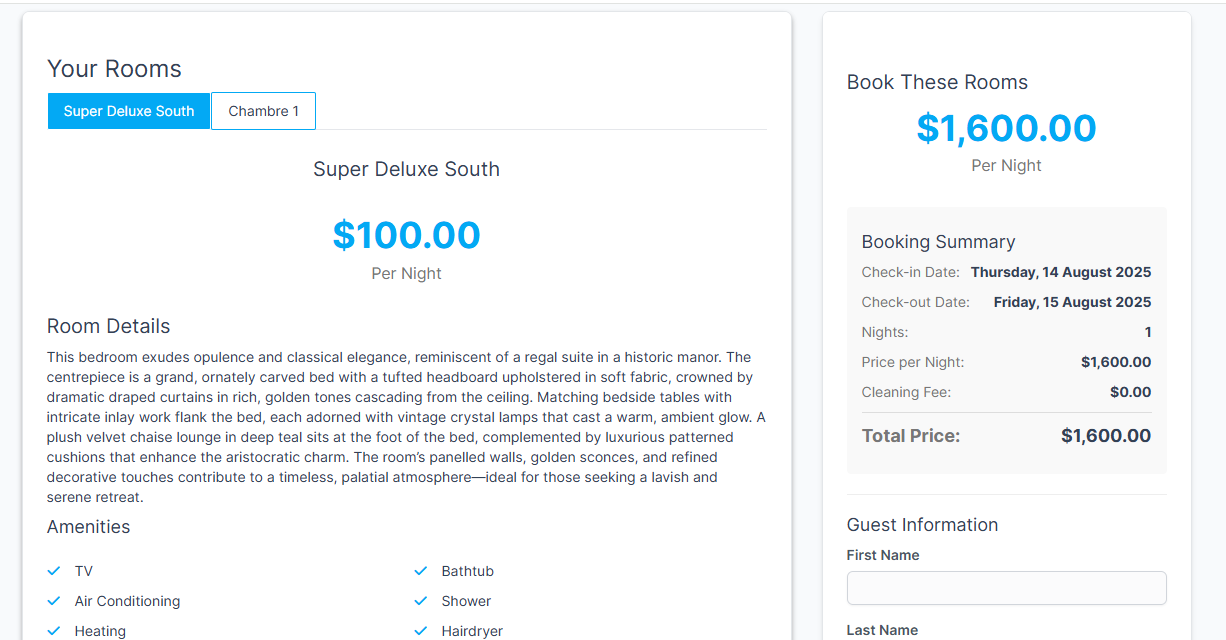Image resolution: width=1226 pixels, height=640 pixels.
Task: Click the checkmark icon beside Bathtub
Action: [421, 571]
